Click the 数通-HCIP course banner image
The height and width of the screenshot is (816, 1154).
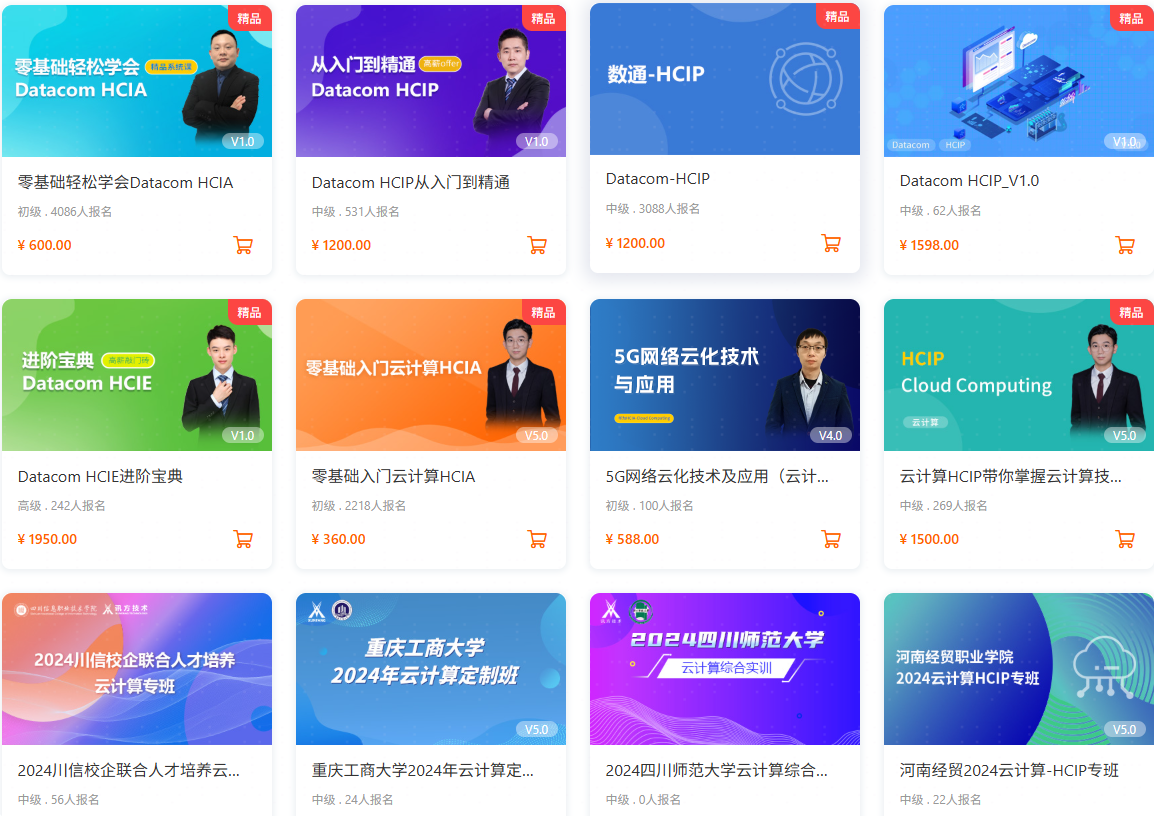coord(725,79)
